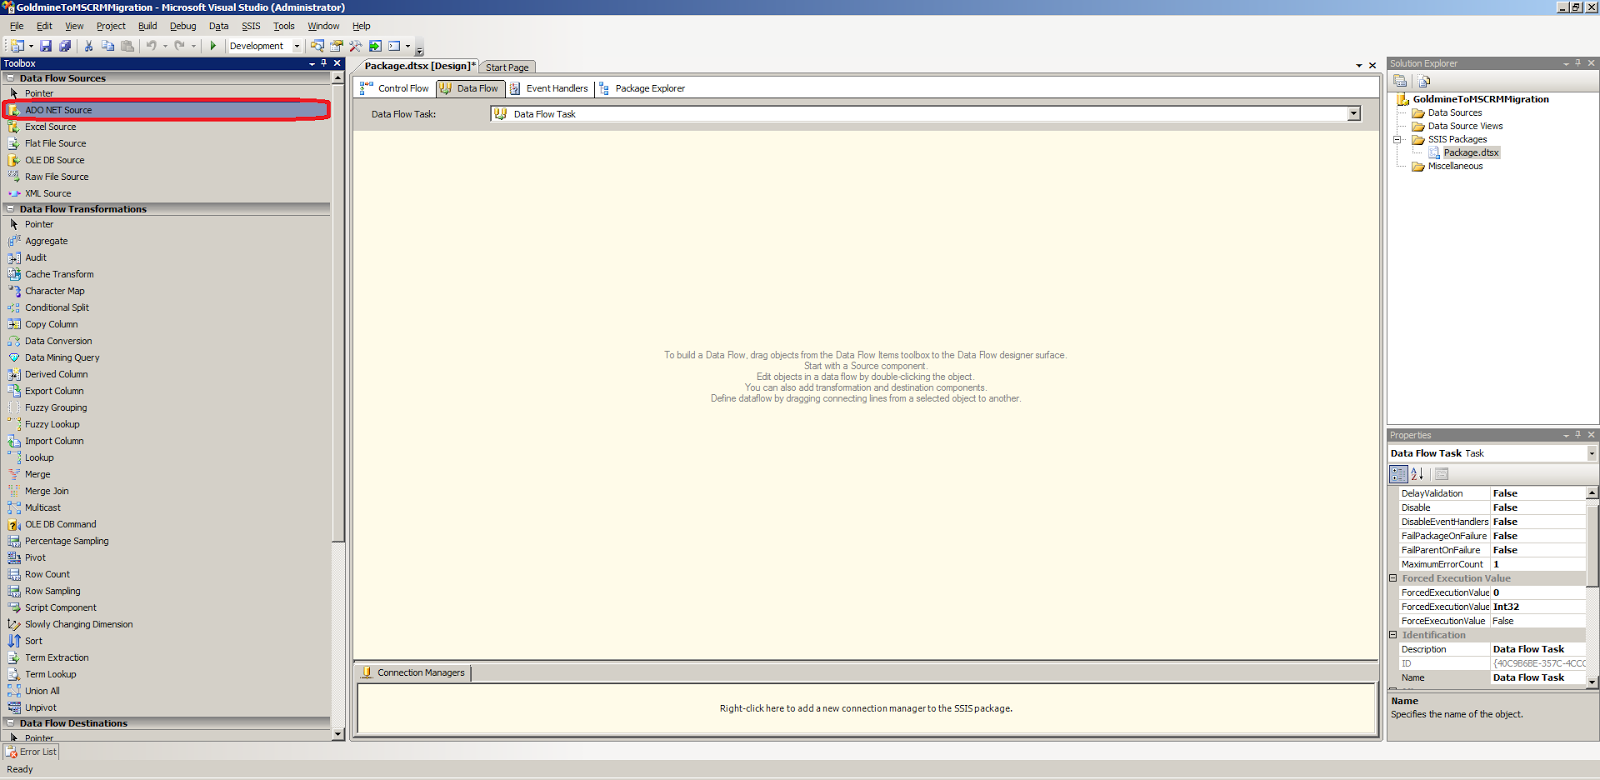Collapse Forced Execution Value property category
This screenshot has width=1600, height=780.
point(1393,578)
